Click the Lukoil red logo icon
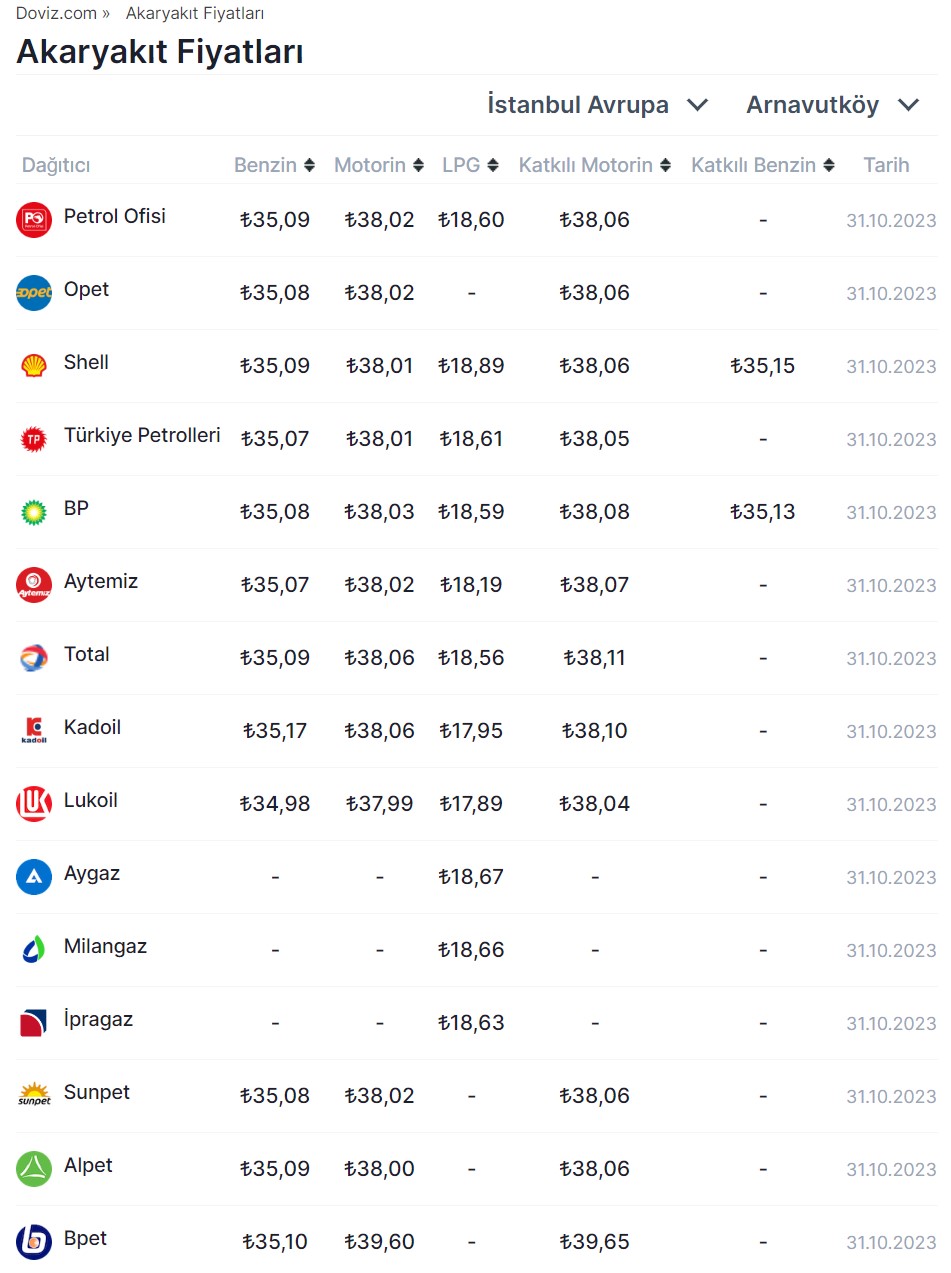 tap(34, 804)
